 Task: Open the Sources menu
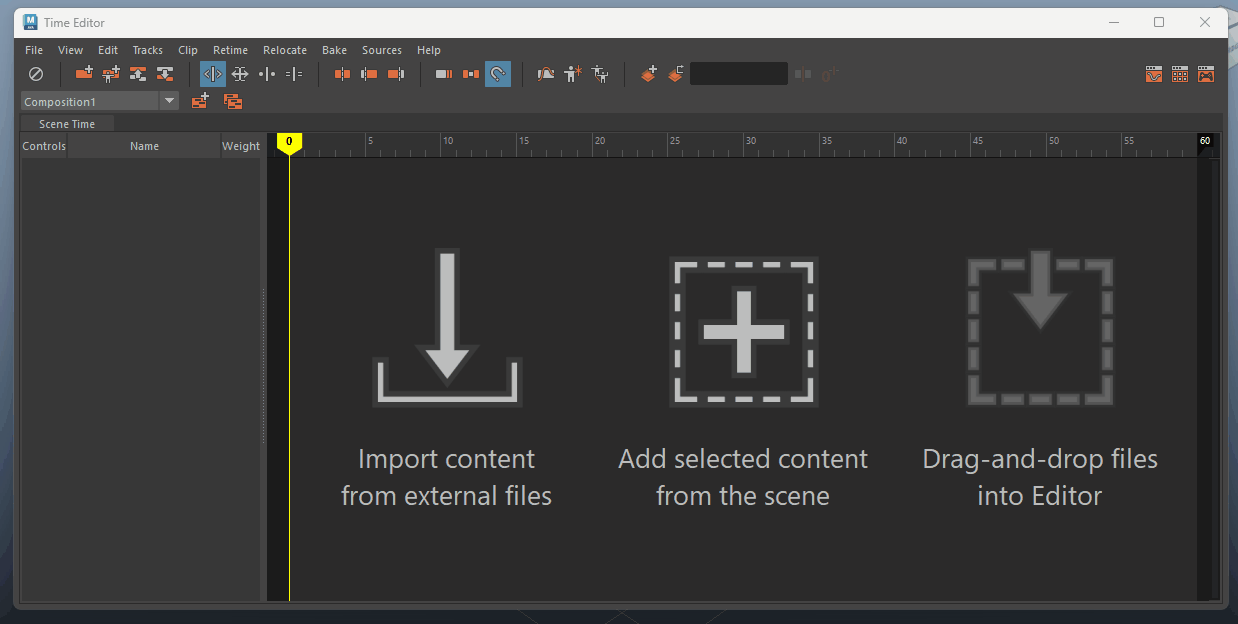pos(381,50)
